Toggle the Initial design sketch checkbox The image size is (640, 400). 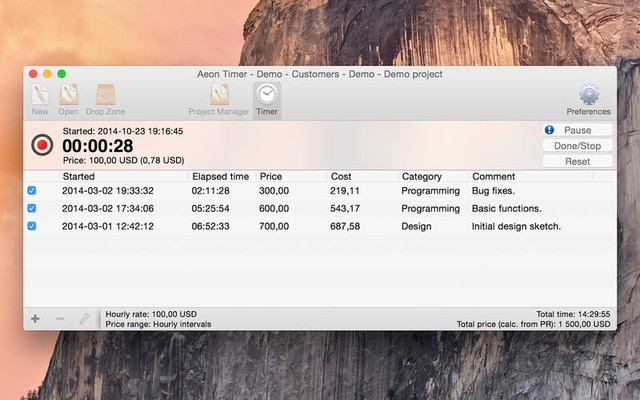[32, 226]
